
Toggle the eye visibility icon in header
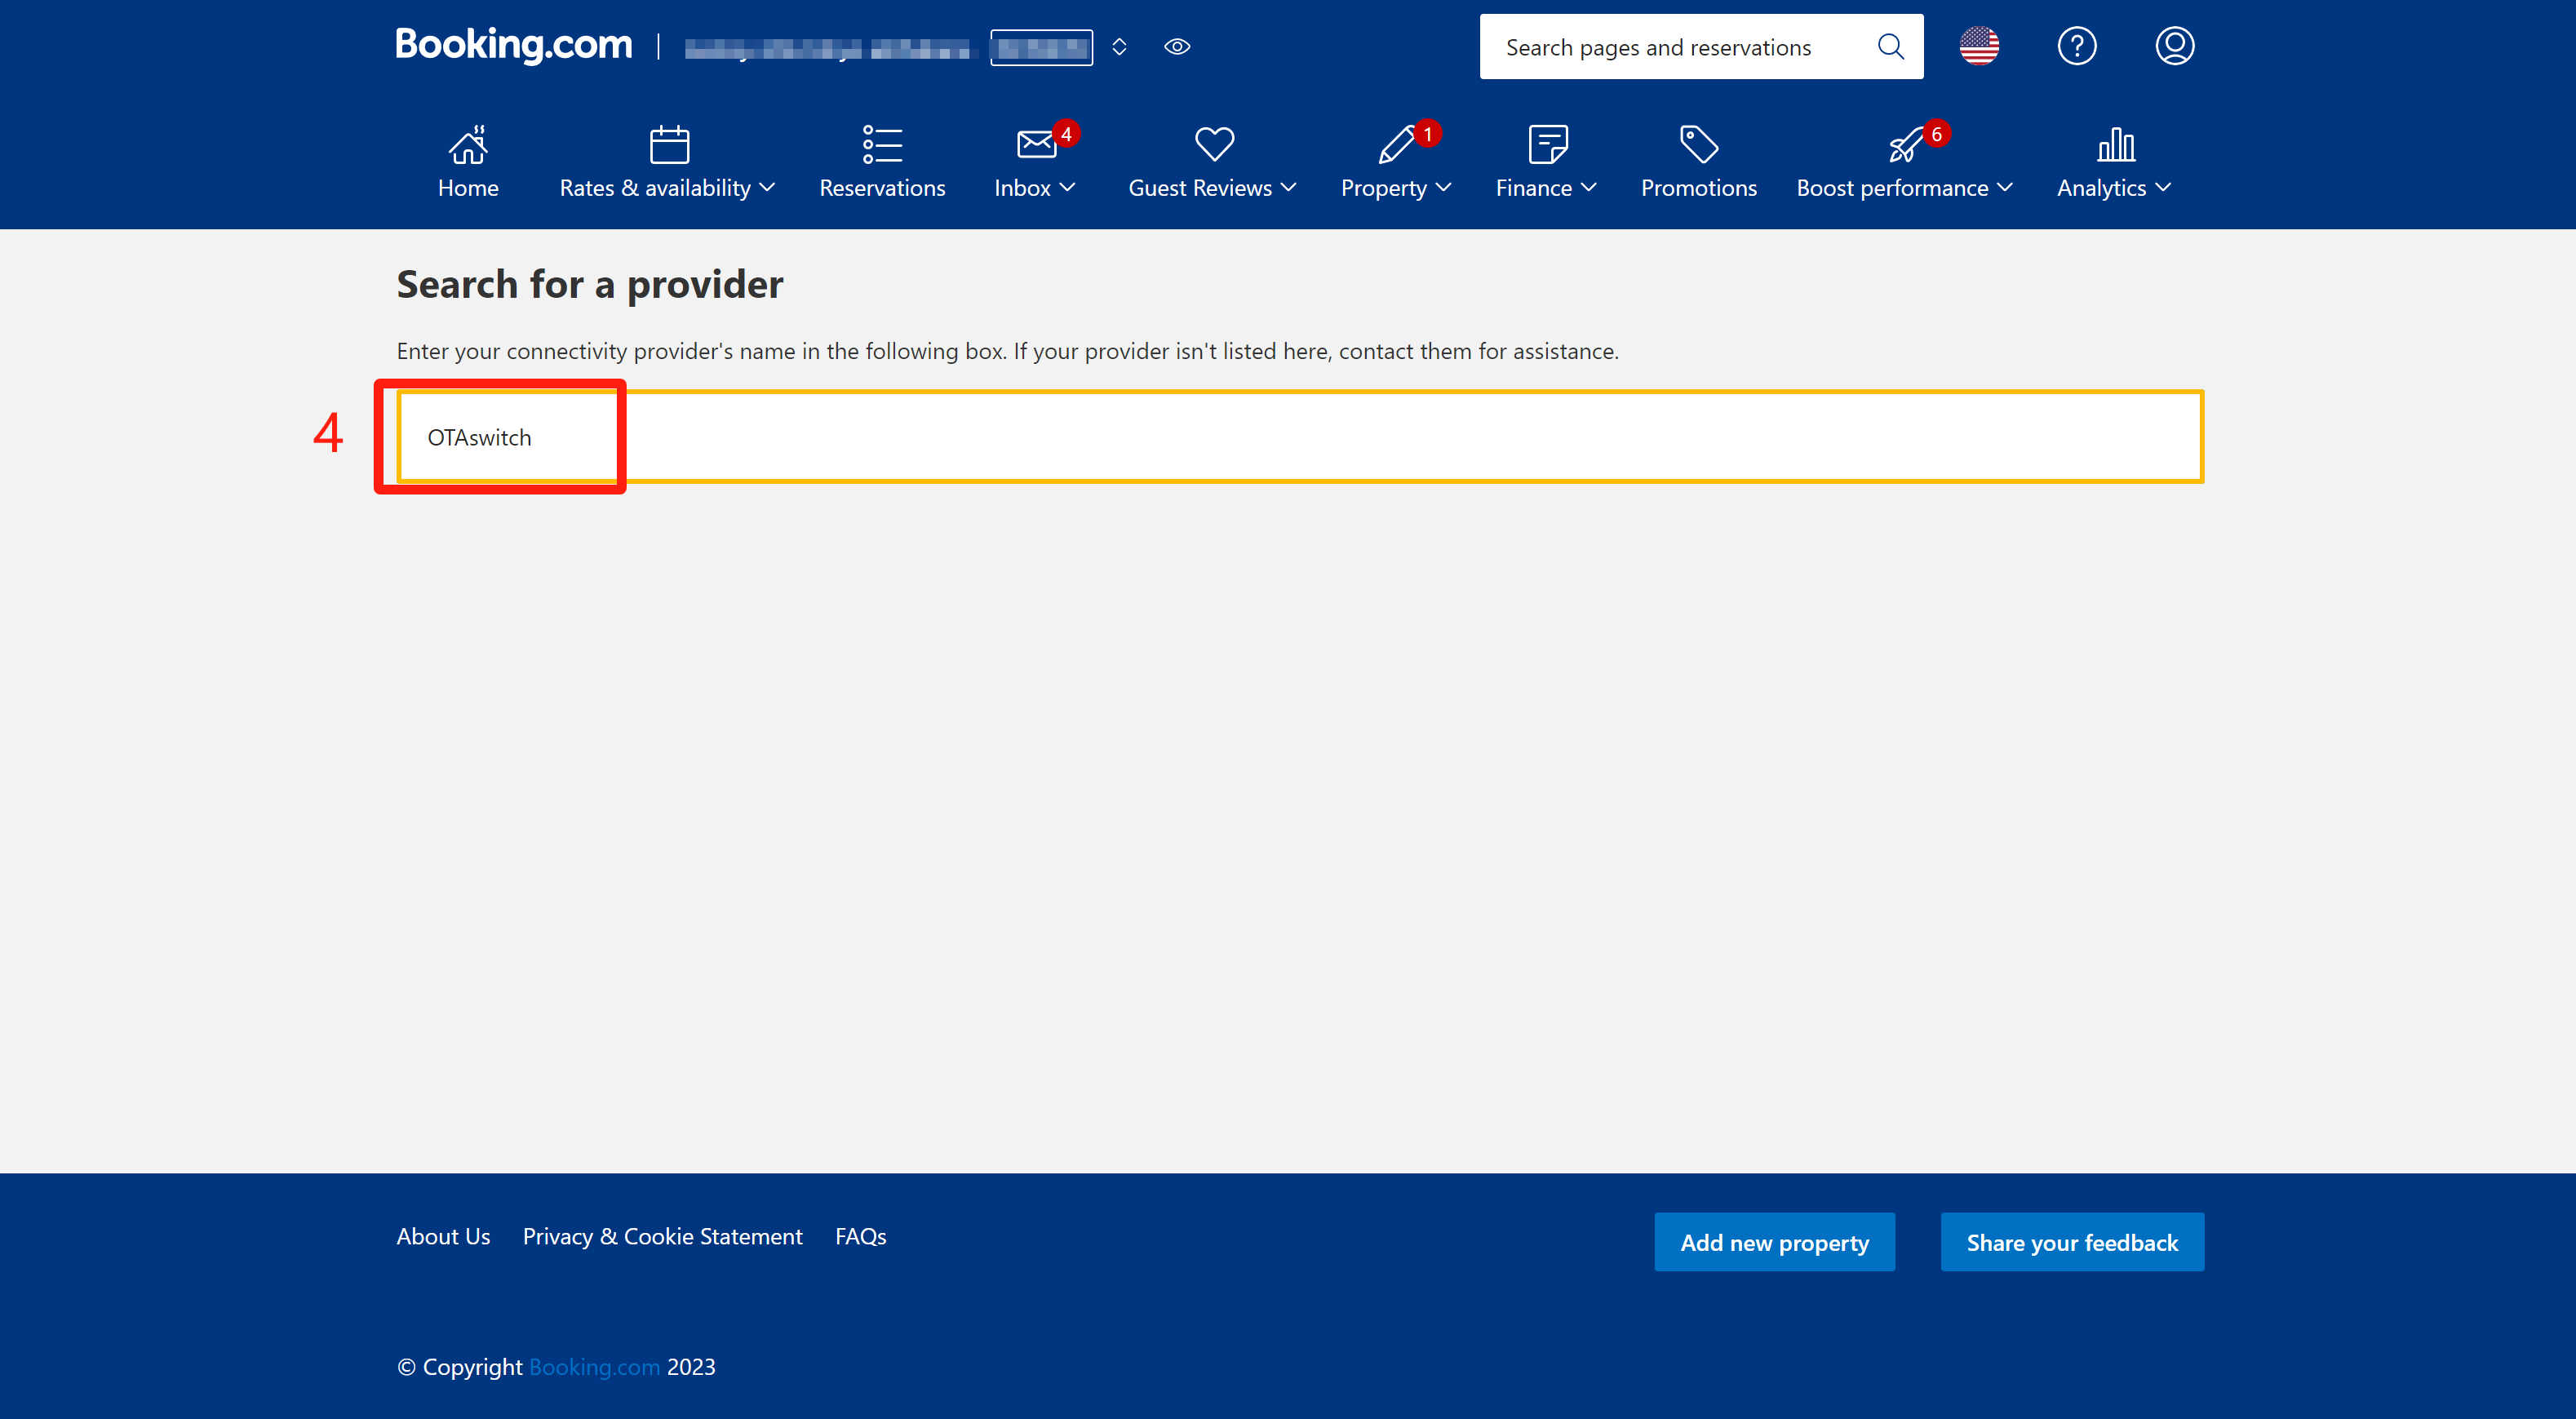point(1177,47)
